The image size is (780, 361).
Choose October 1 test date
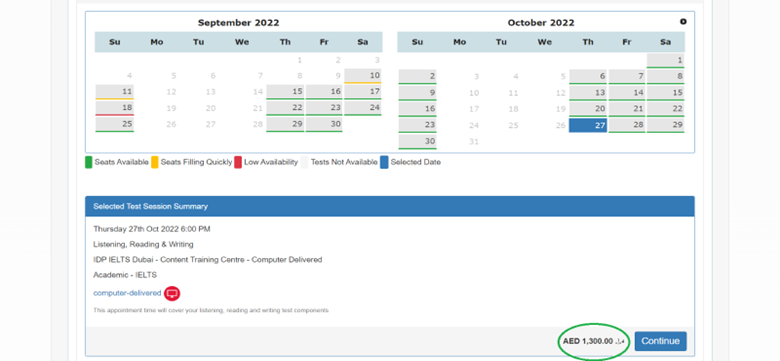(x=666, y=61)
